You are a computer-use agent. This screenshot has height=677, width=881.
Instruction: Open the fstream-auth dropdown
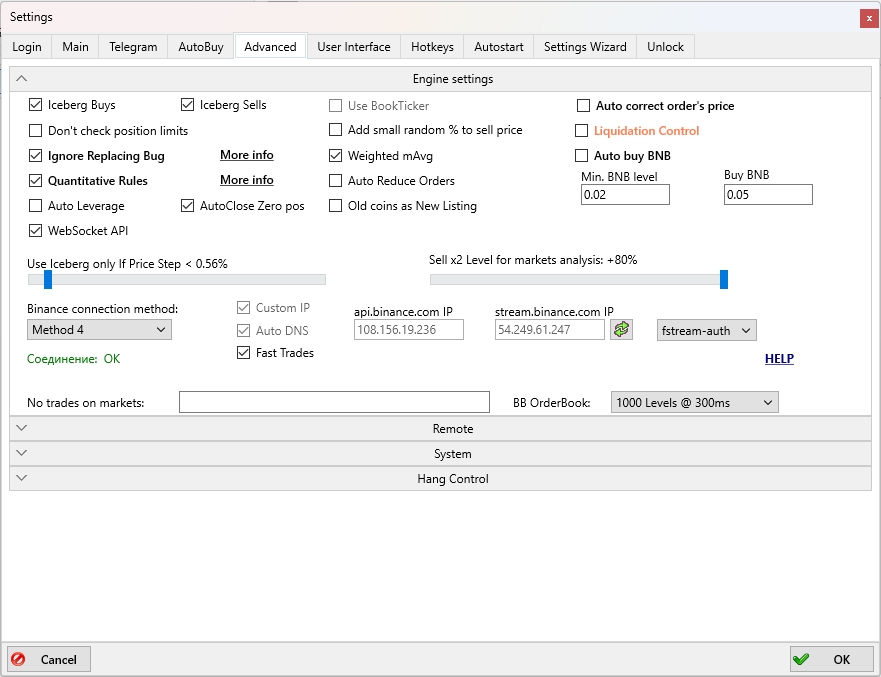pyautogui.click(x=706, y=330)
